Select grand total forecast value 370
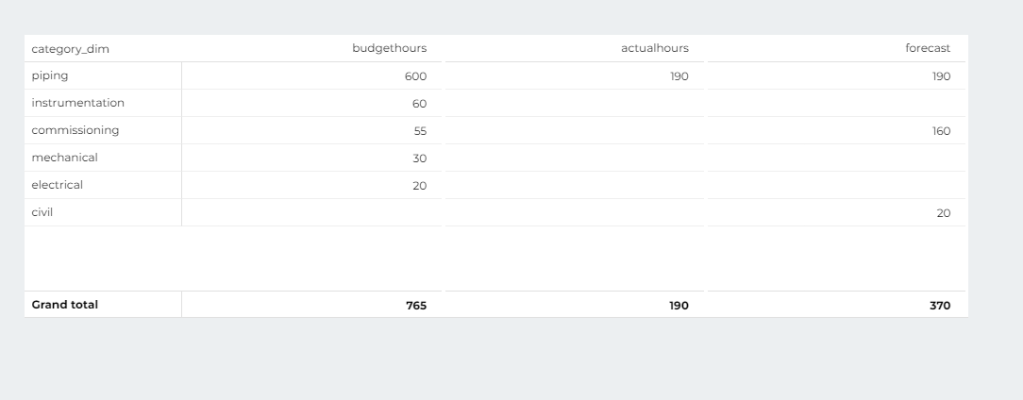 click(x=939, y=306)
